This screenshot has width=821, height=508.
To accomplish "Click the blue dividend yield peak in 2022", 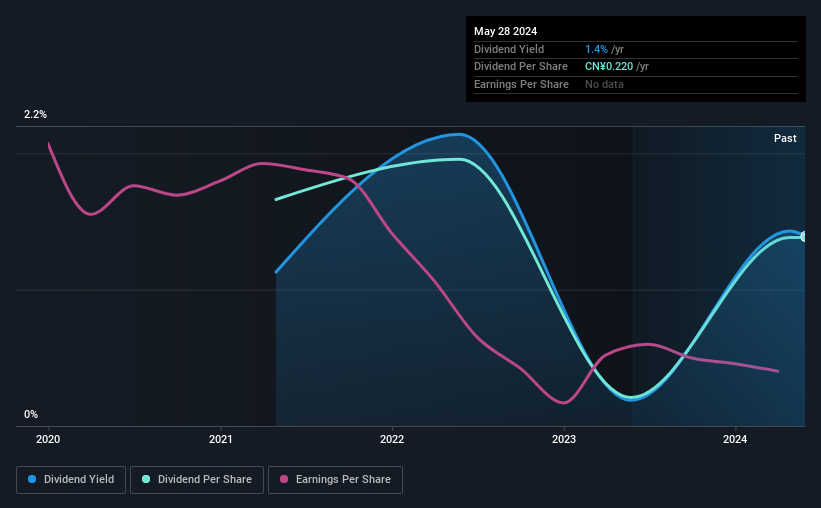I will tap(459, 135).
